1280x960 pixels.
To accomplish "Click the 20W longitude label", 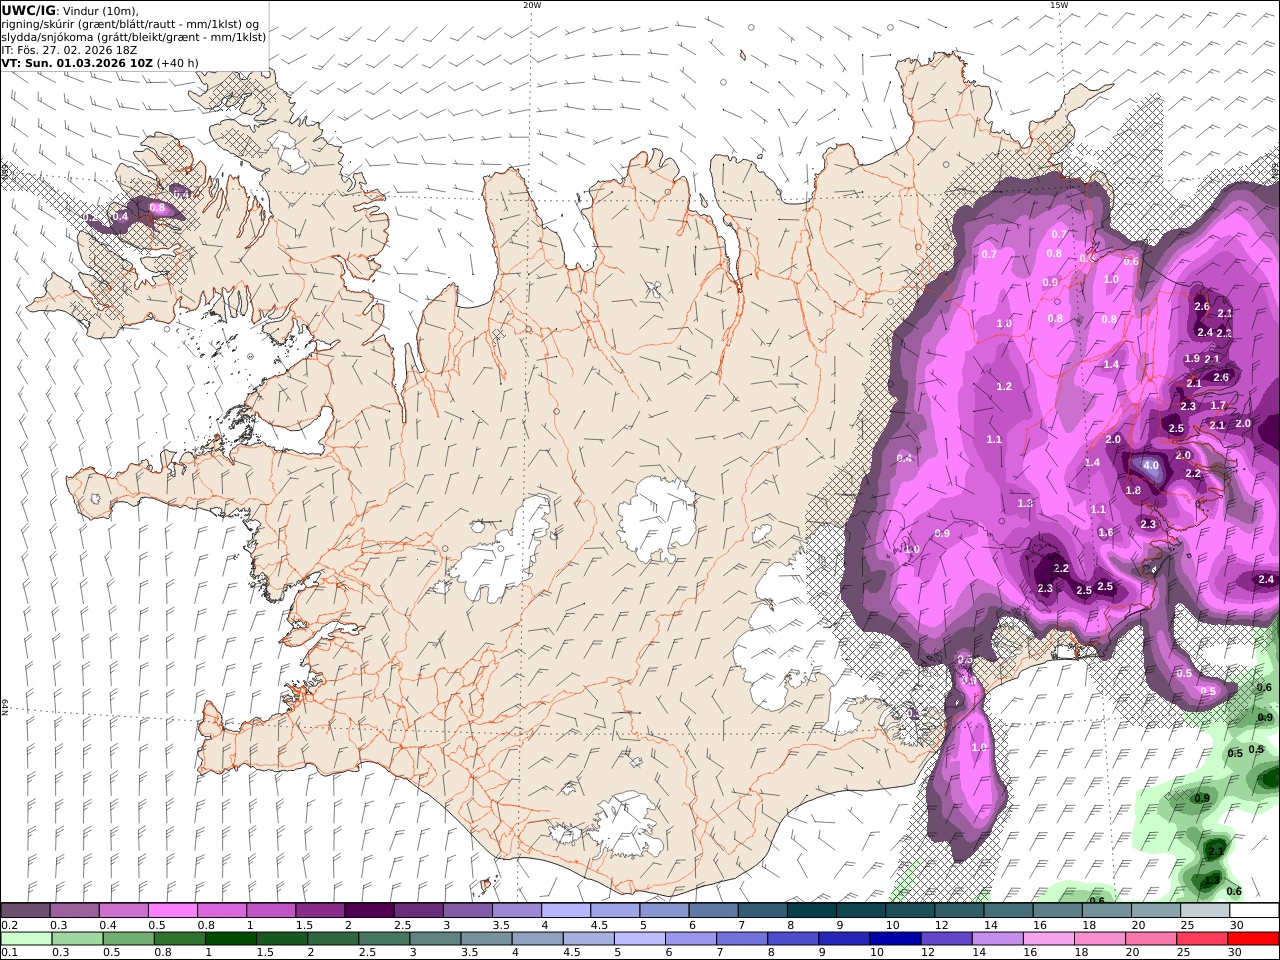I will (532, 5).
